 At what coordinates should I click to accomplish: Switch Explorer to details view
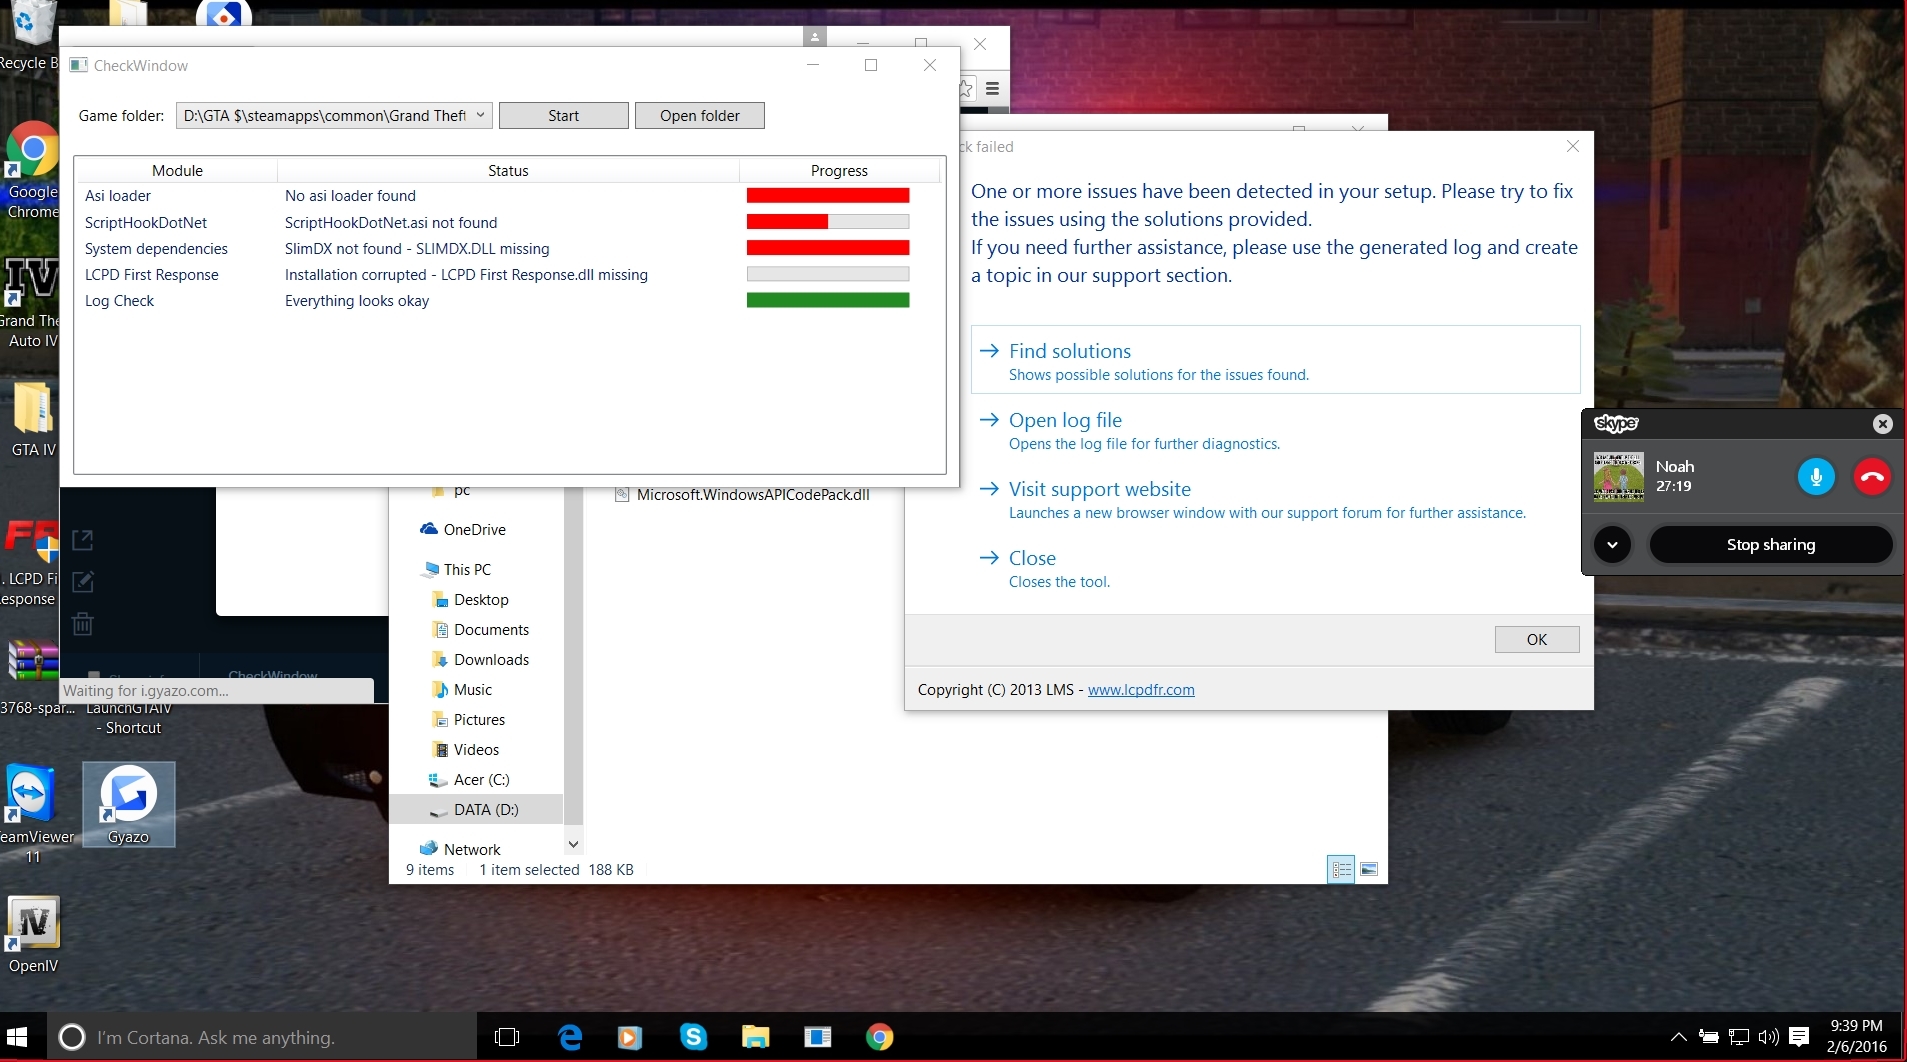pyautogui.click(x=1341, y=870)
